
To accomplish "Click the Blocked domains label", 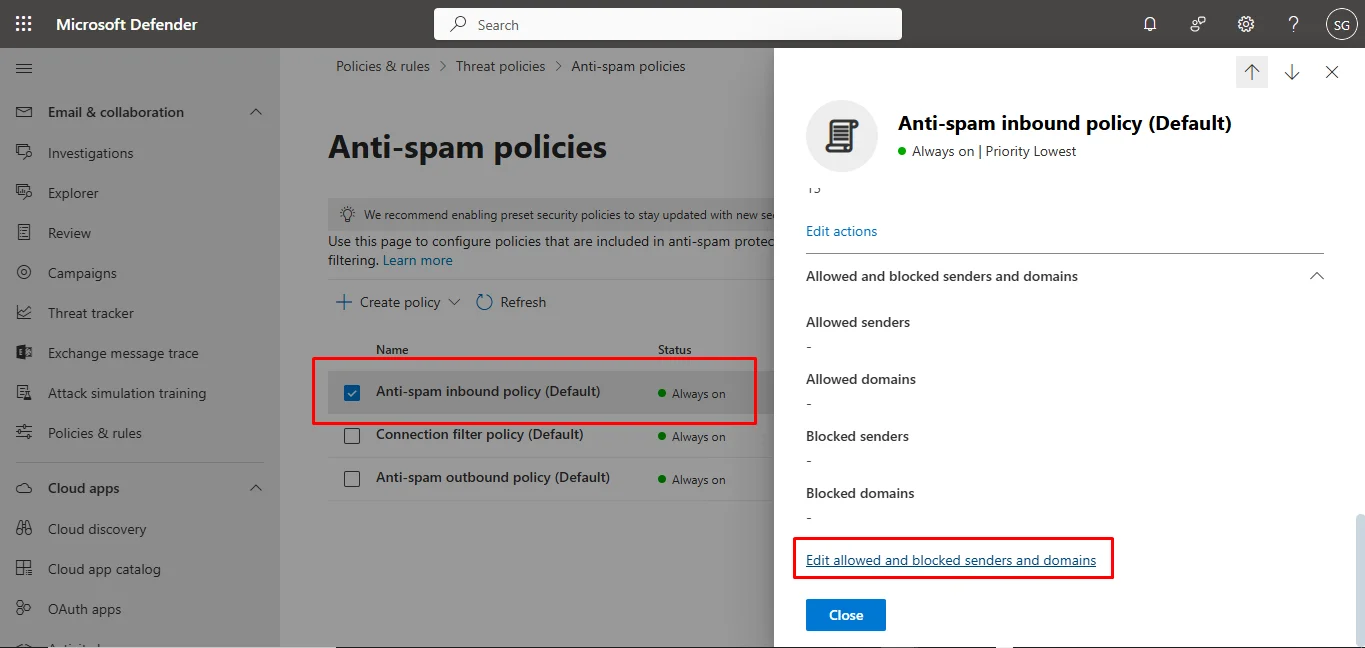I will click(860, 493).
